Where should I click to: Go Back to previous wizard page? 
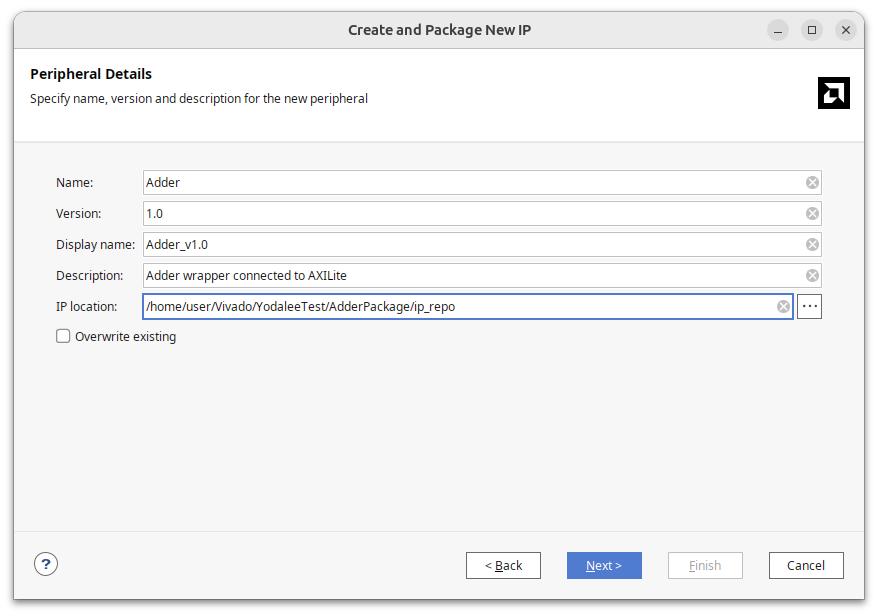(x=503, y=566)
